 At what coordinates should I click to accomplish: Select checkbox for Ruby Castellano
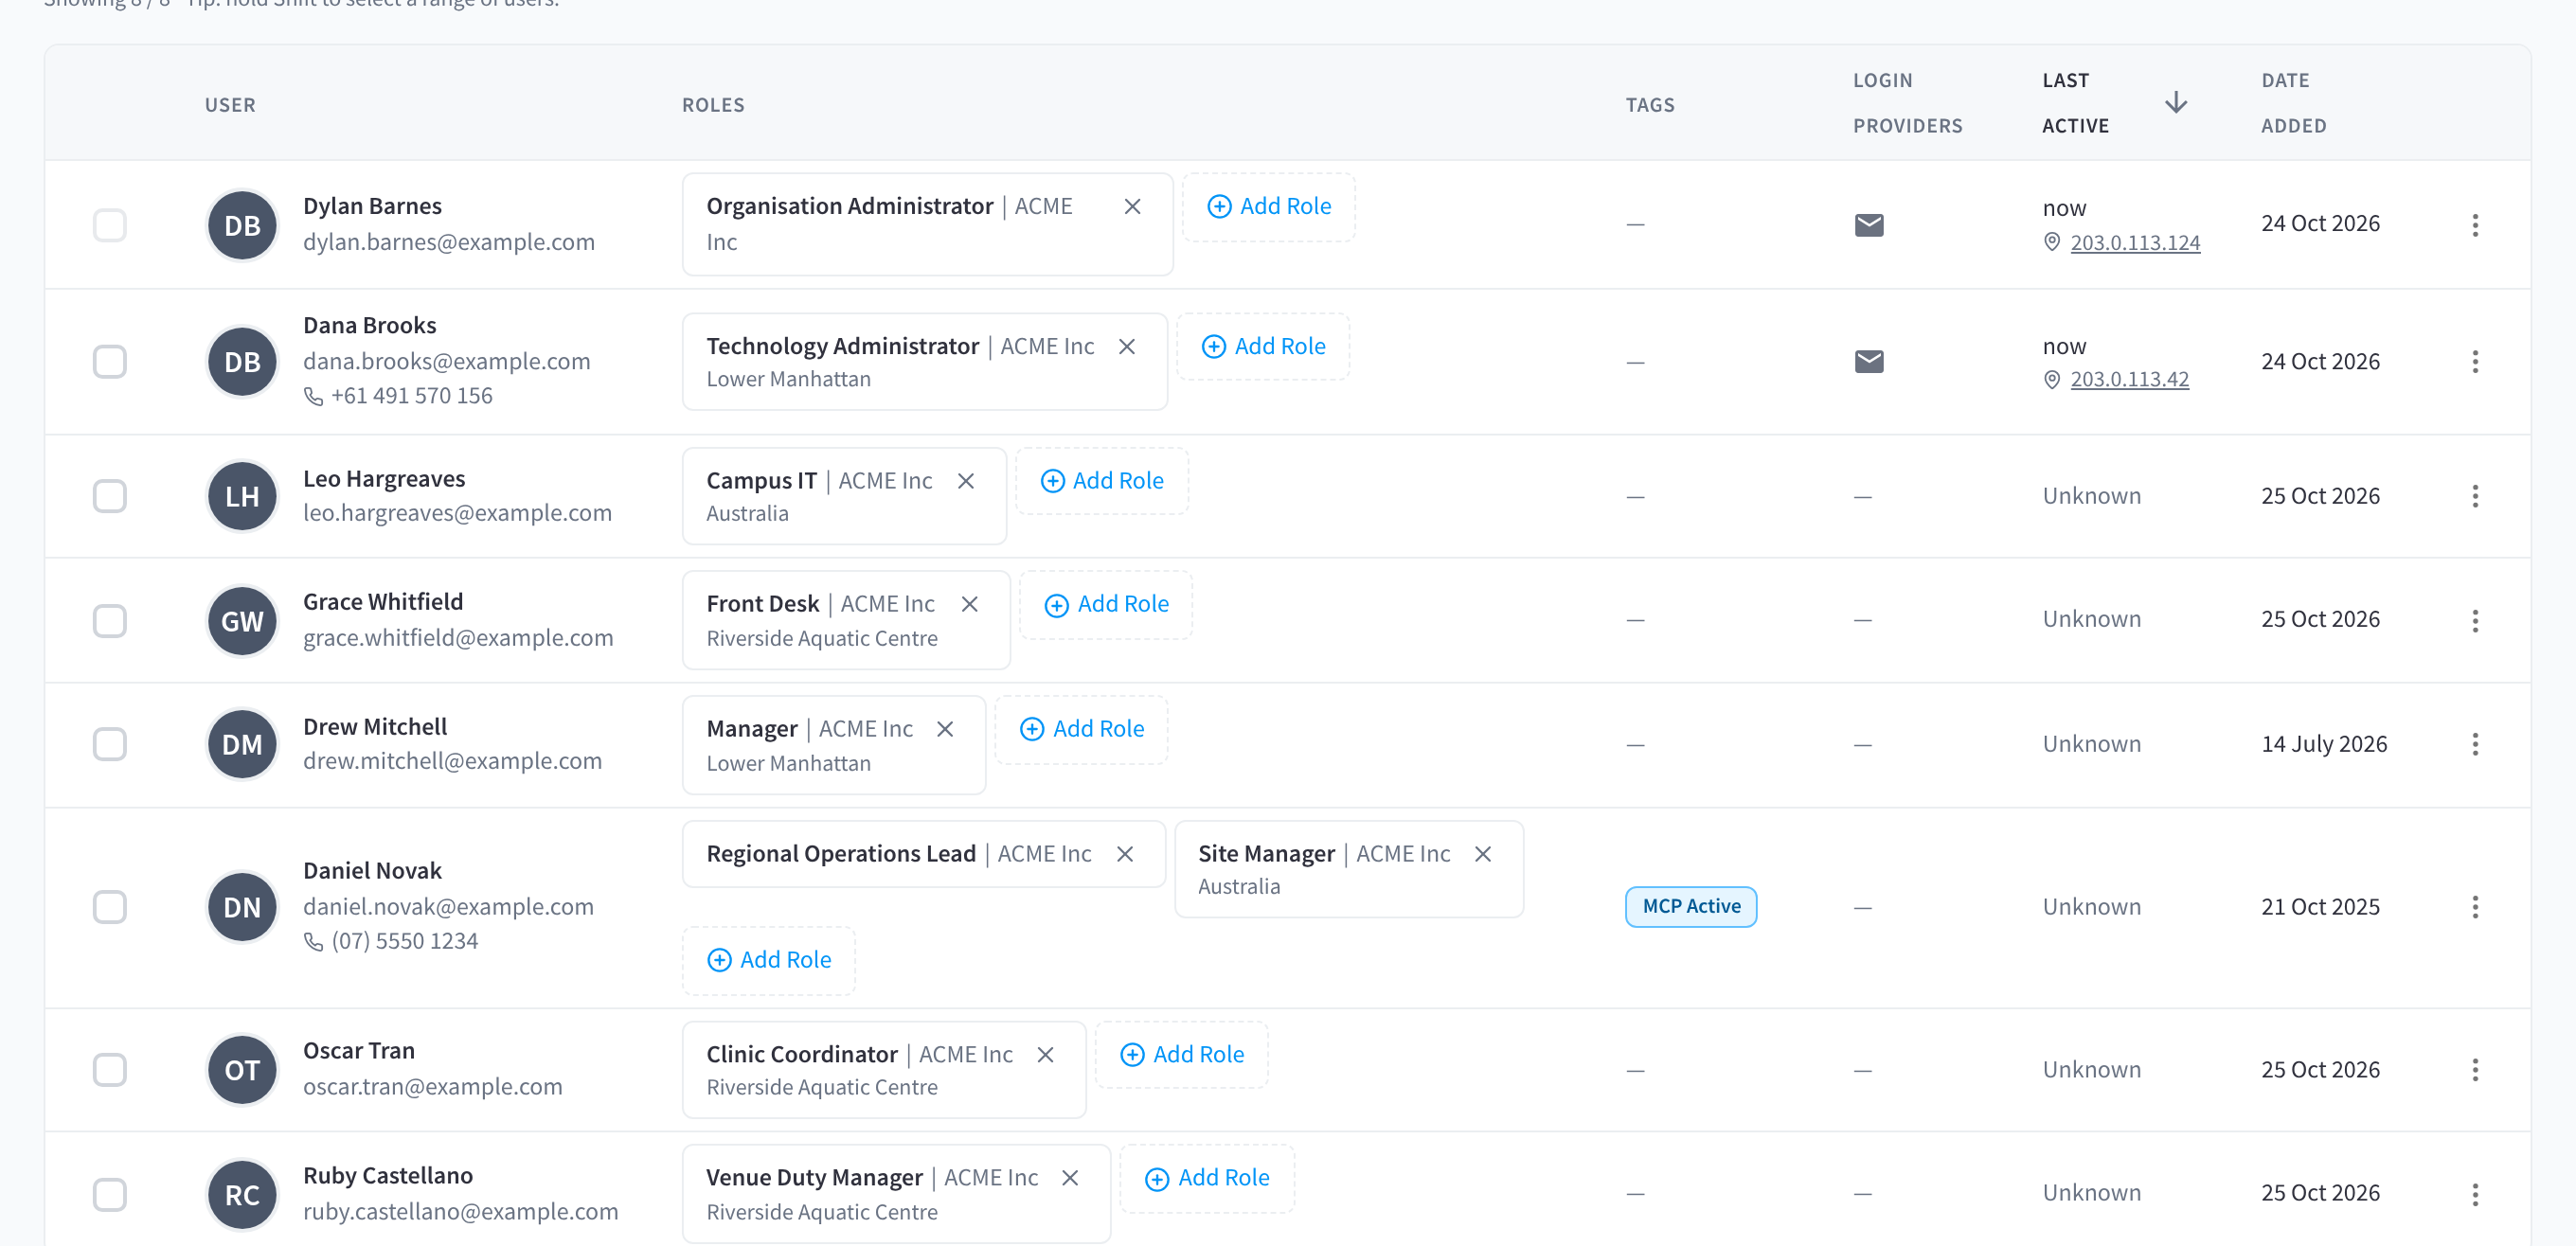pyautogui.click(x=110, y=1194)
